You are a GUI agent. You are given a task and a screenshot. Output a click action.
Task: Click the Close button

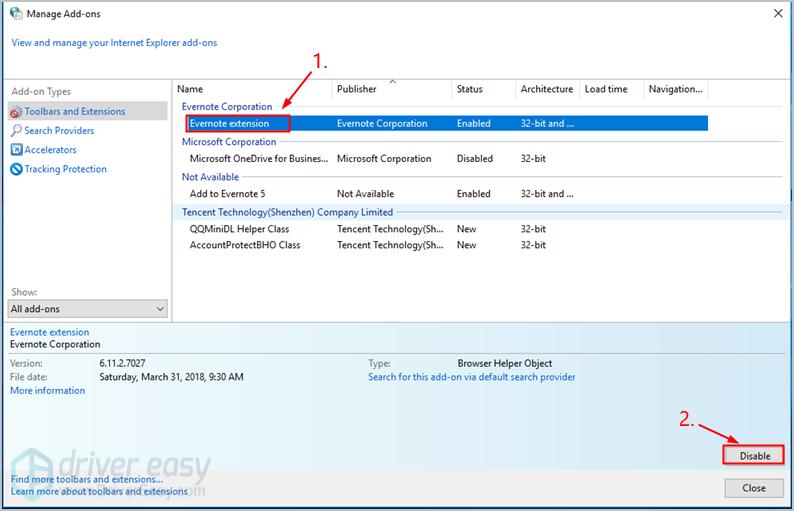[x=753, y=488]
